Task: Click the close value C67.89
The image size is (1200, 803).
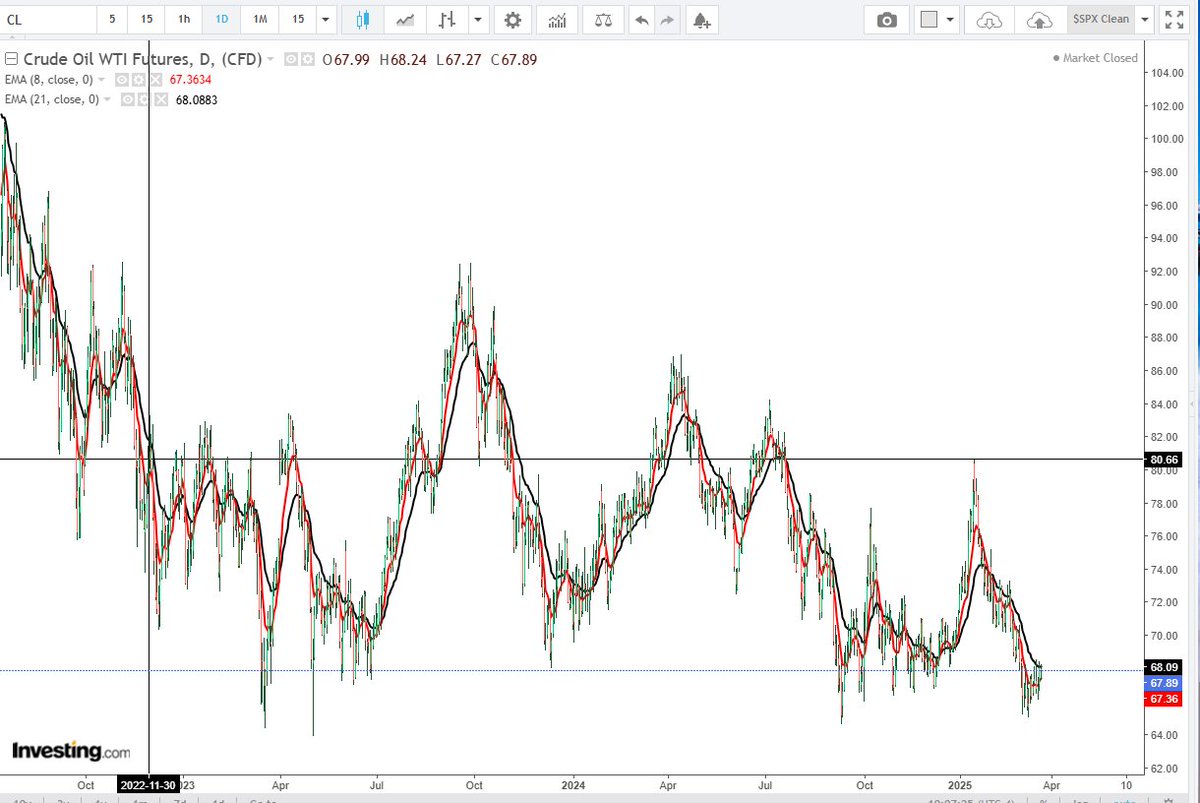Action: (x=514, y=59)
